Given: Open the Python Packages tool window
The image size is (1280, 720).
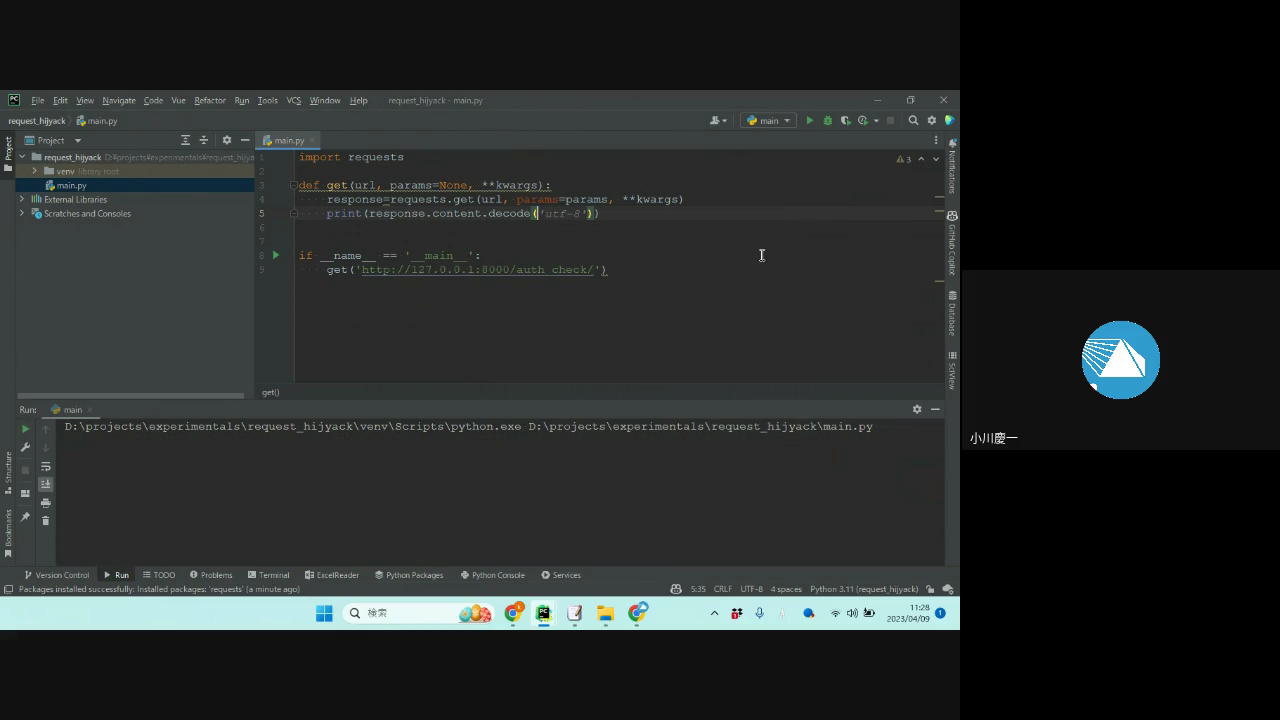Looking at the screenshot, I should click(408, 575).
